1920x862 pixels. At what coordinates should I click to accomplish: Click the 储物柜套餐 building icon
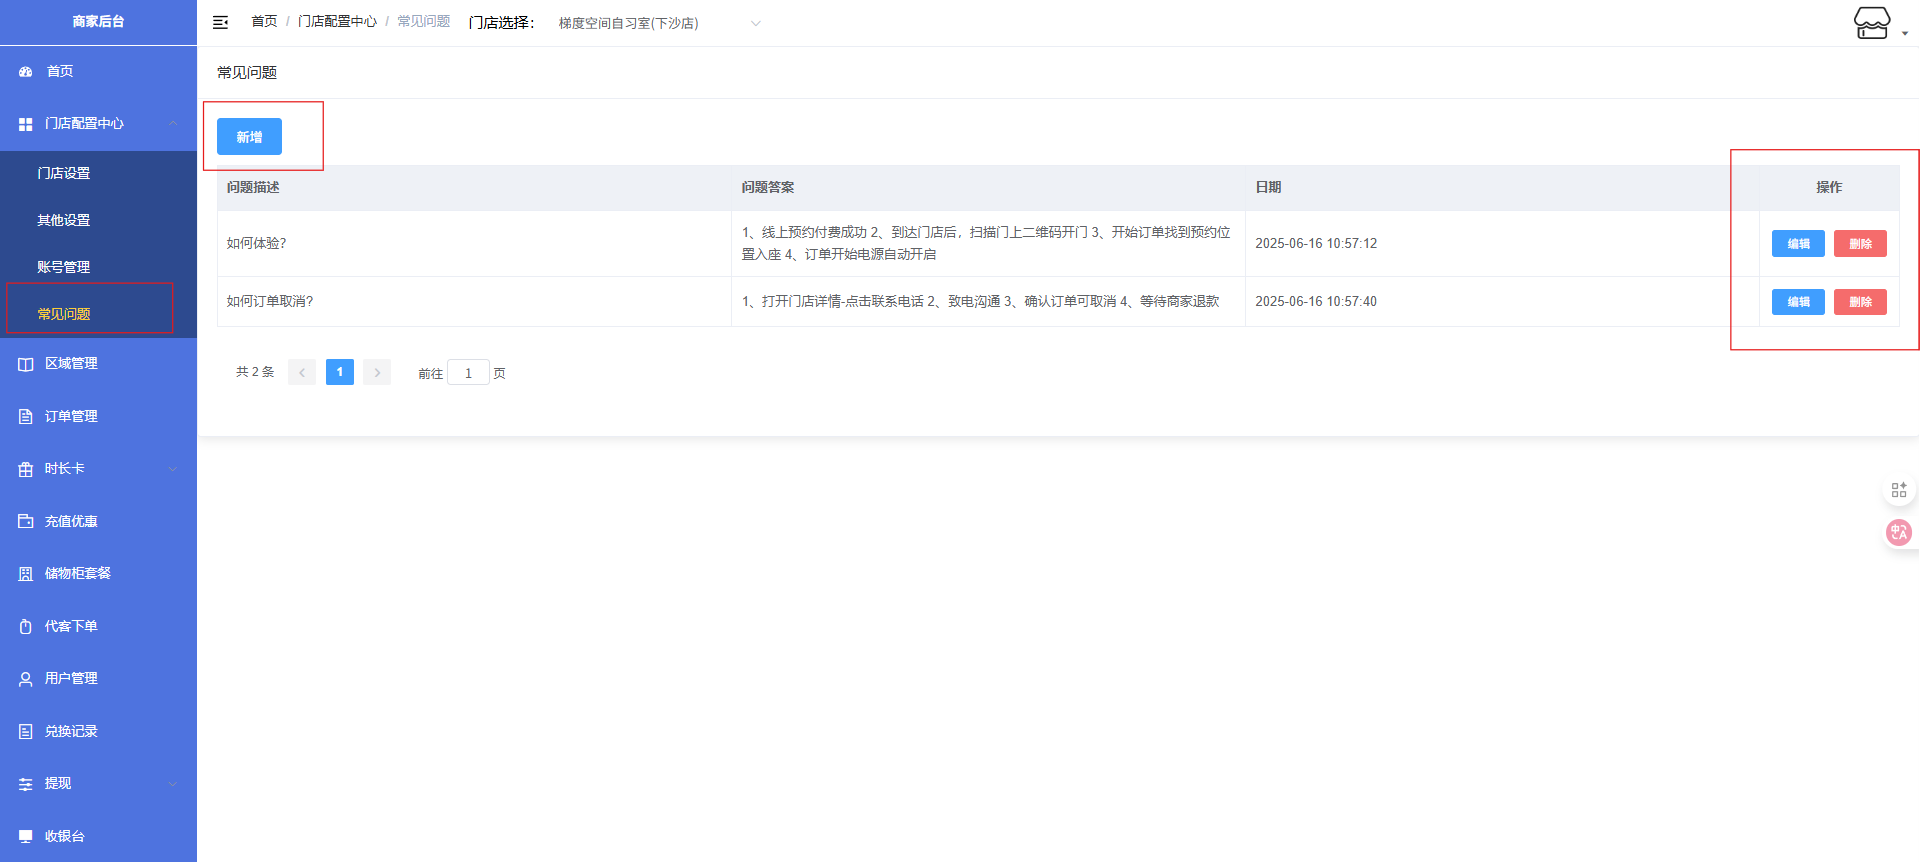coord(26,574)
